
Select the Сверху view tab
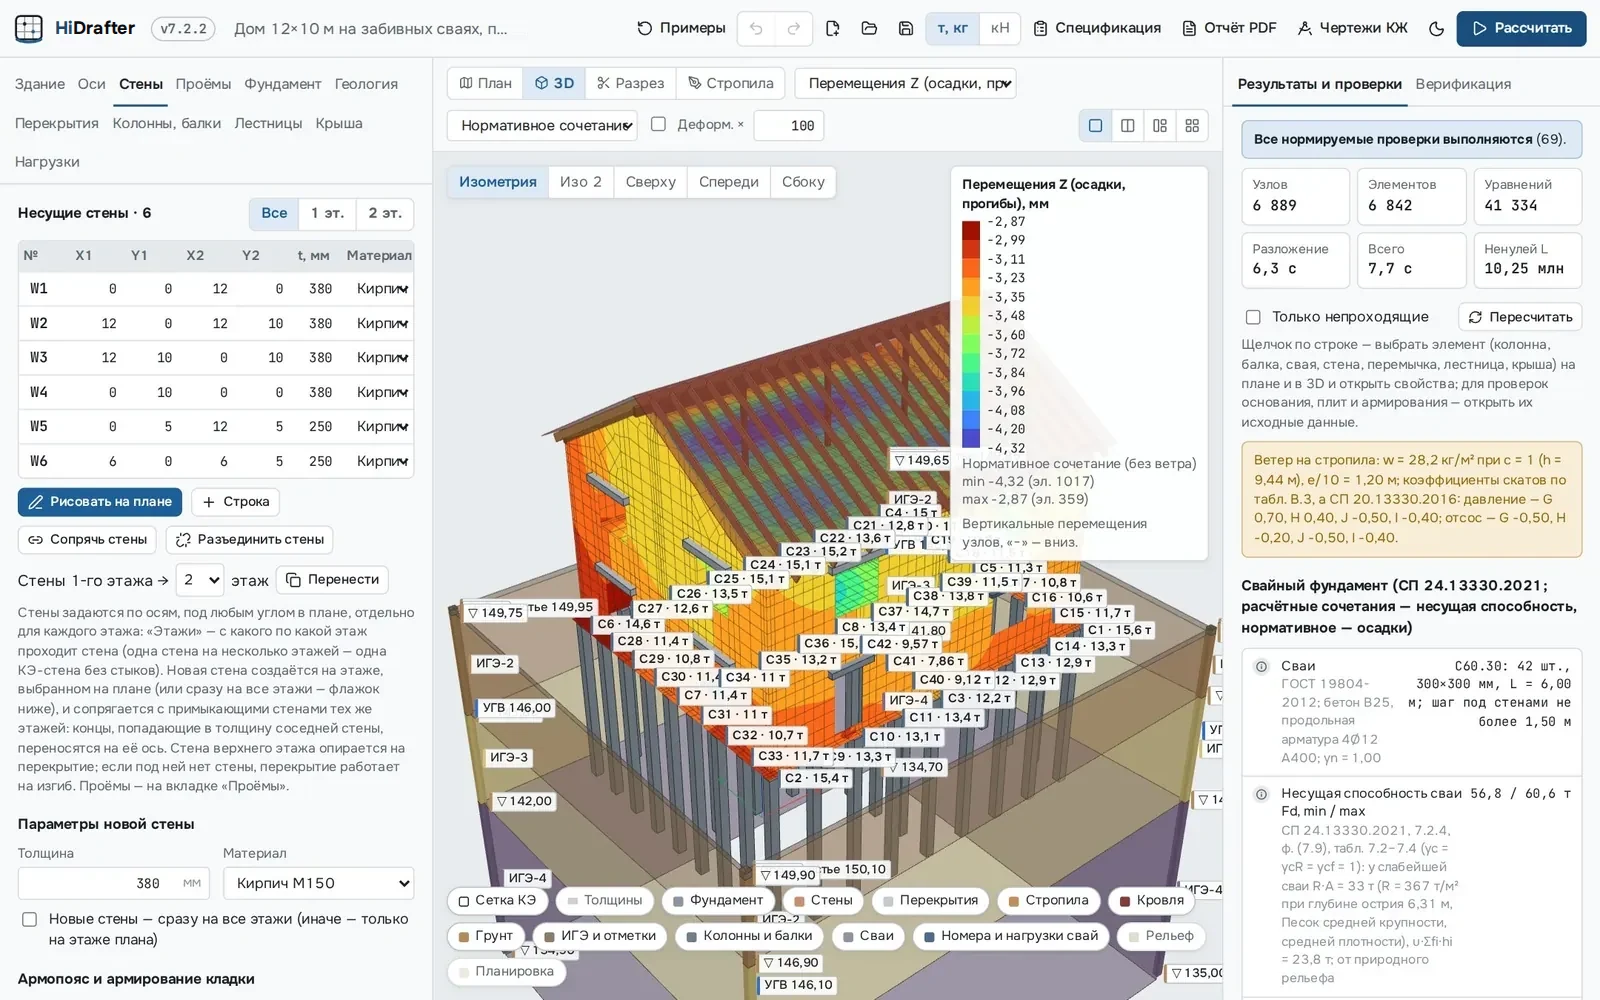650,182
